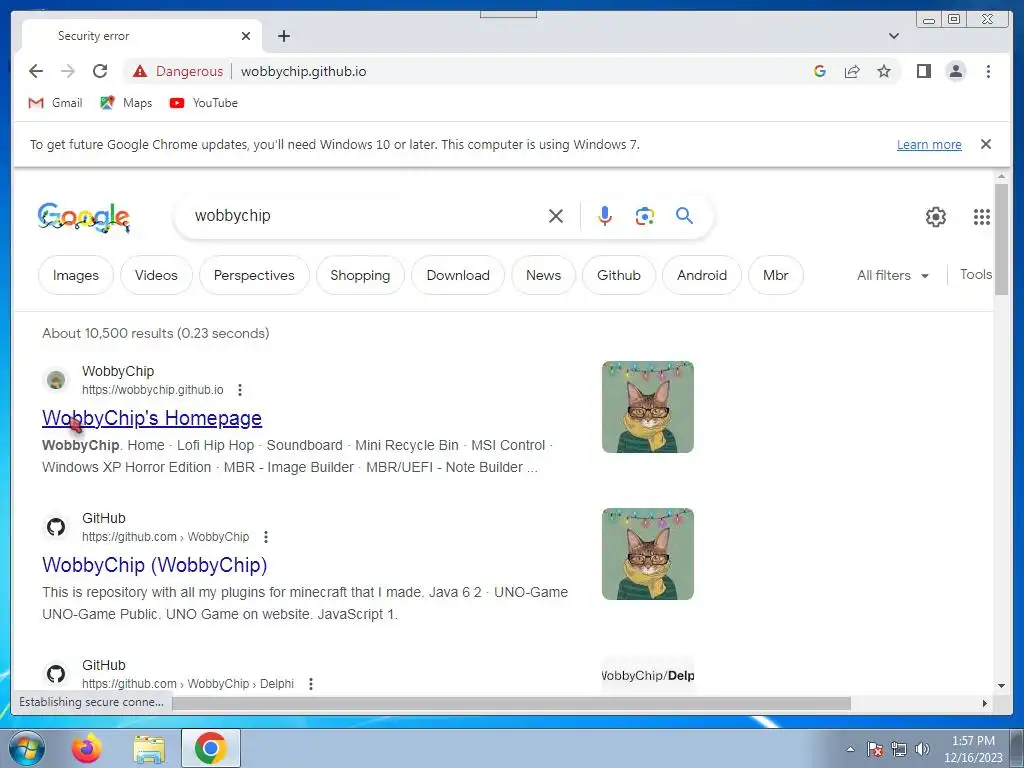Screen dimensions: 1024x768
Task: Open Chrome three-dot menu
Action: coord(988,71)
